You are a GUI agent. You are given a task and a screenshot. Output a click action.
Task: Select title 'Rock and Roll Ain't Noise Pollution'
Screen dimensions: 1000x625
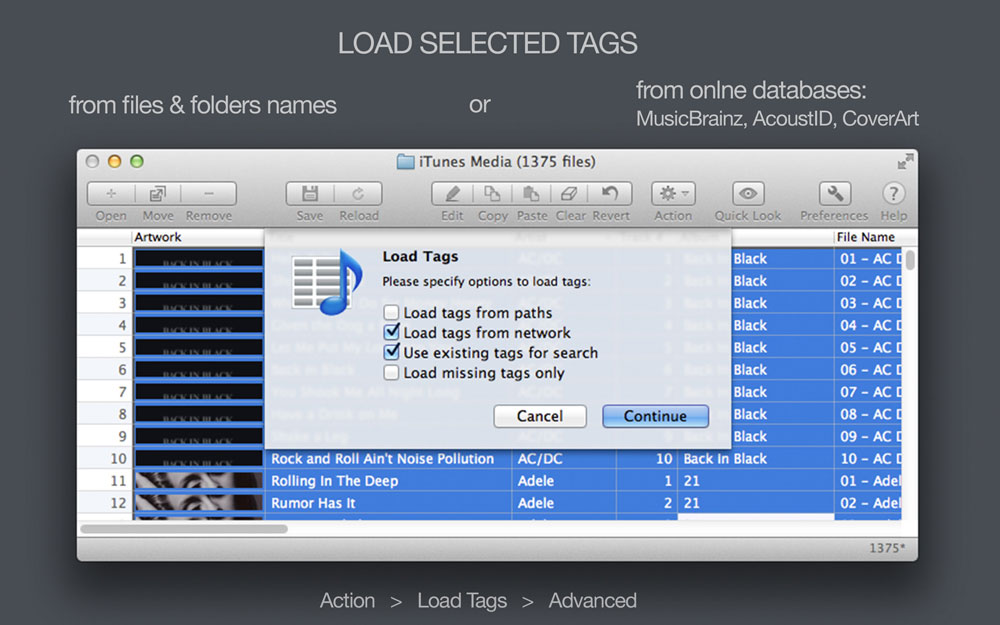(383, 459)
